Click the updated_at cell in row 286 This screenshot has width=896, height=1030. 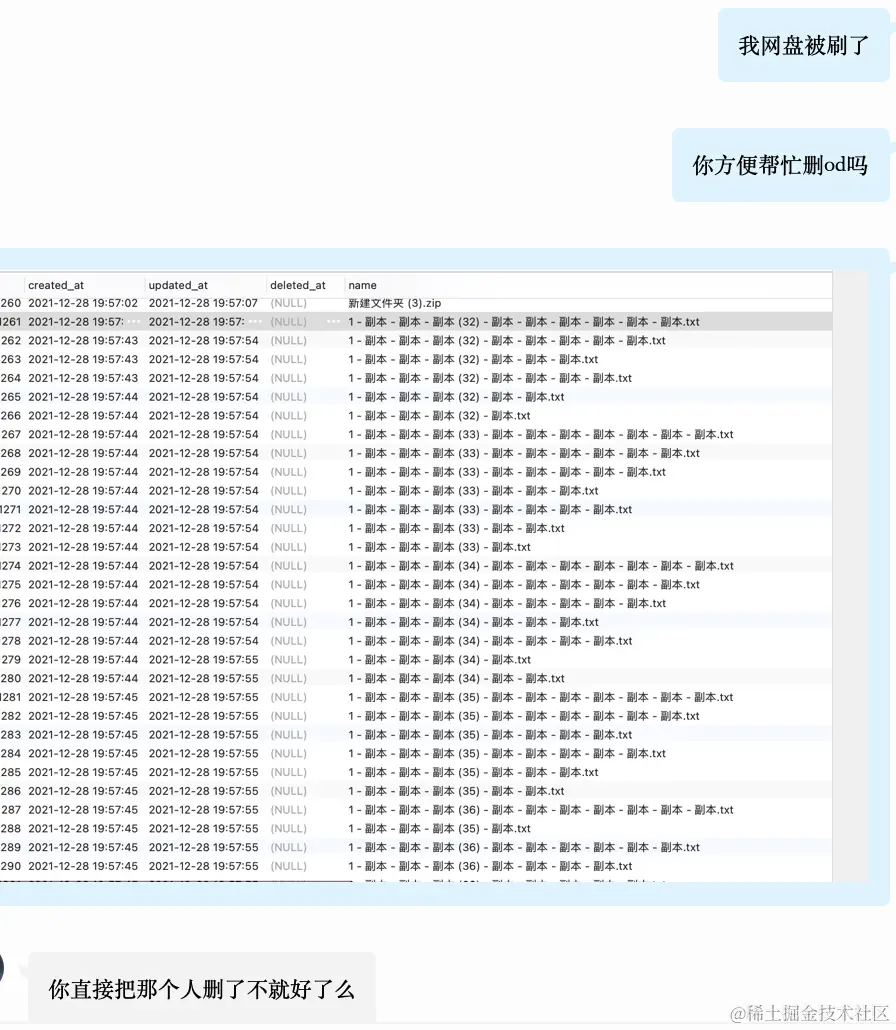(203, 791)
